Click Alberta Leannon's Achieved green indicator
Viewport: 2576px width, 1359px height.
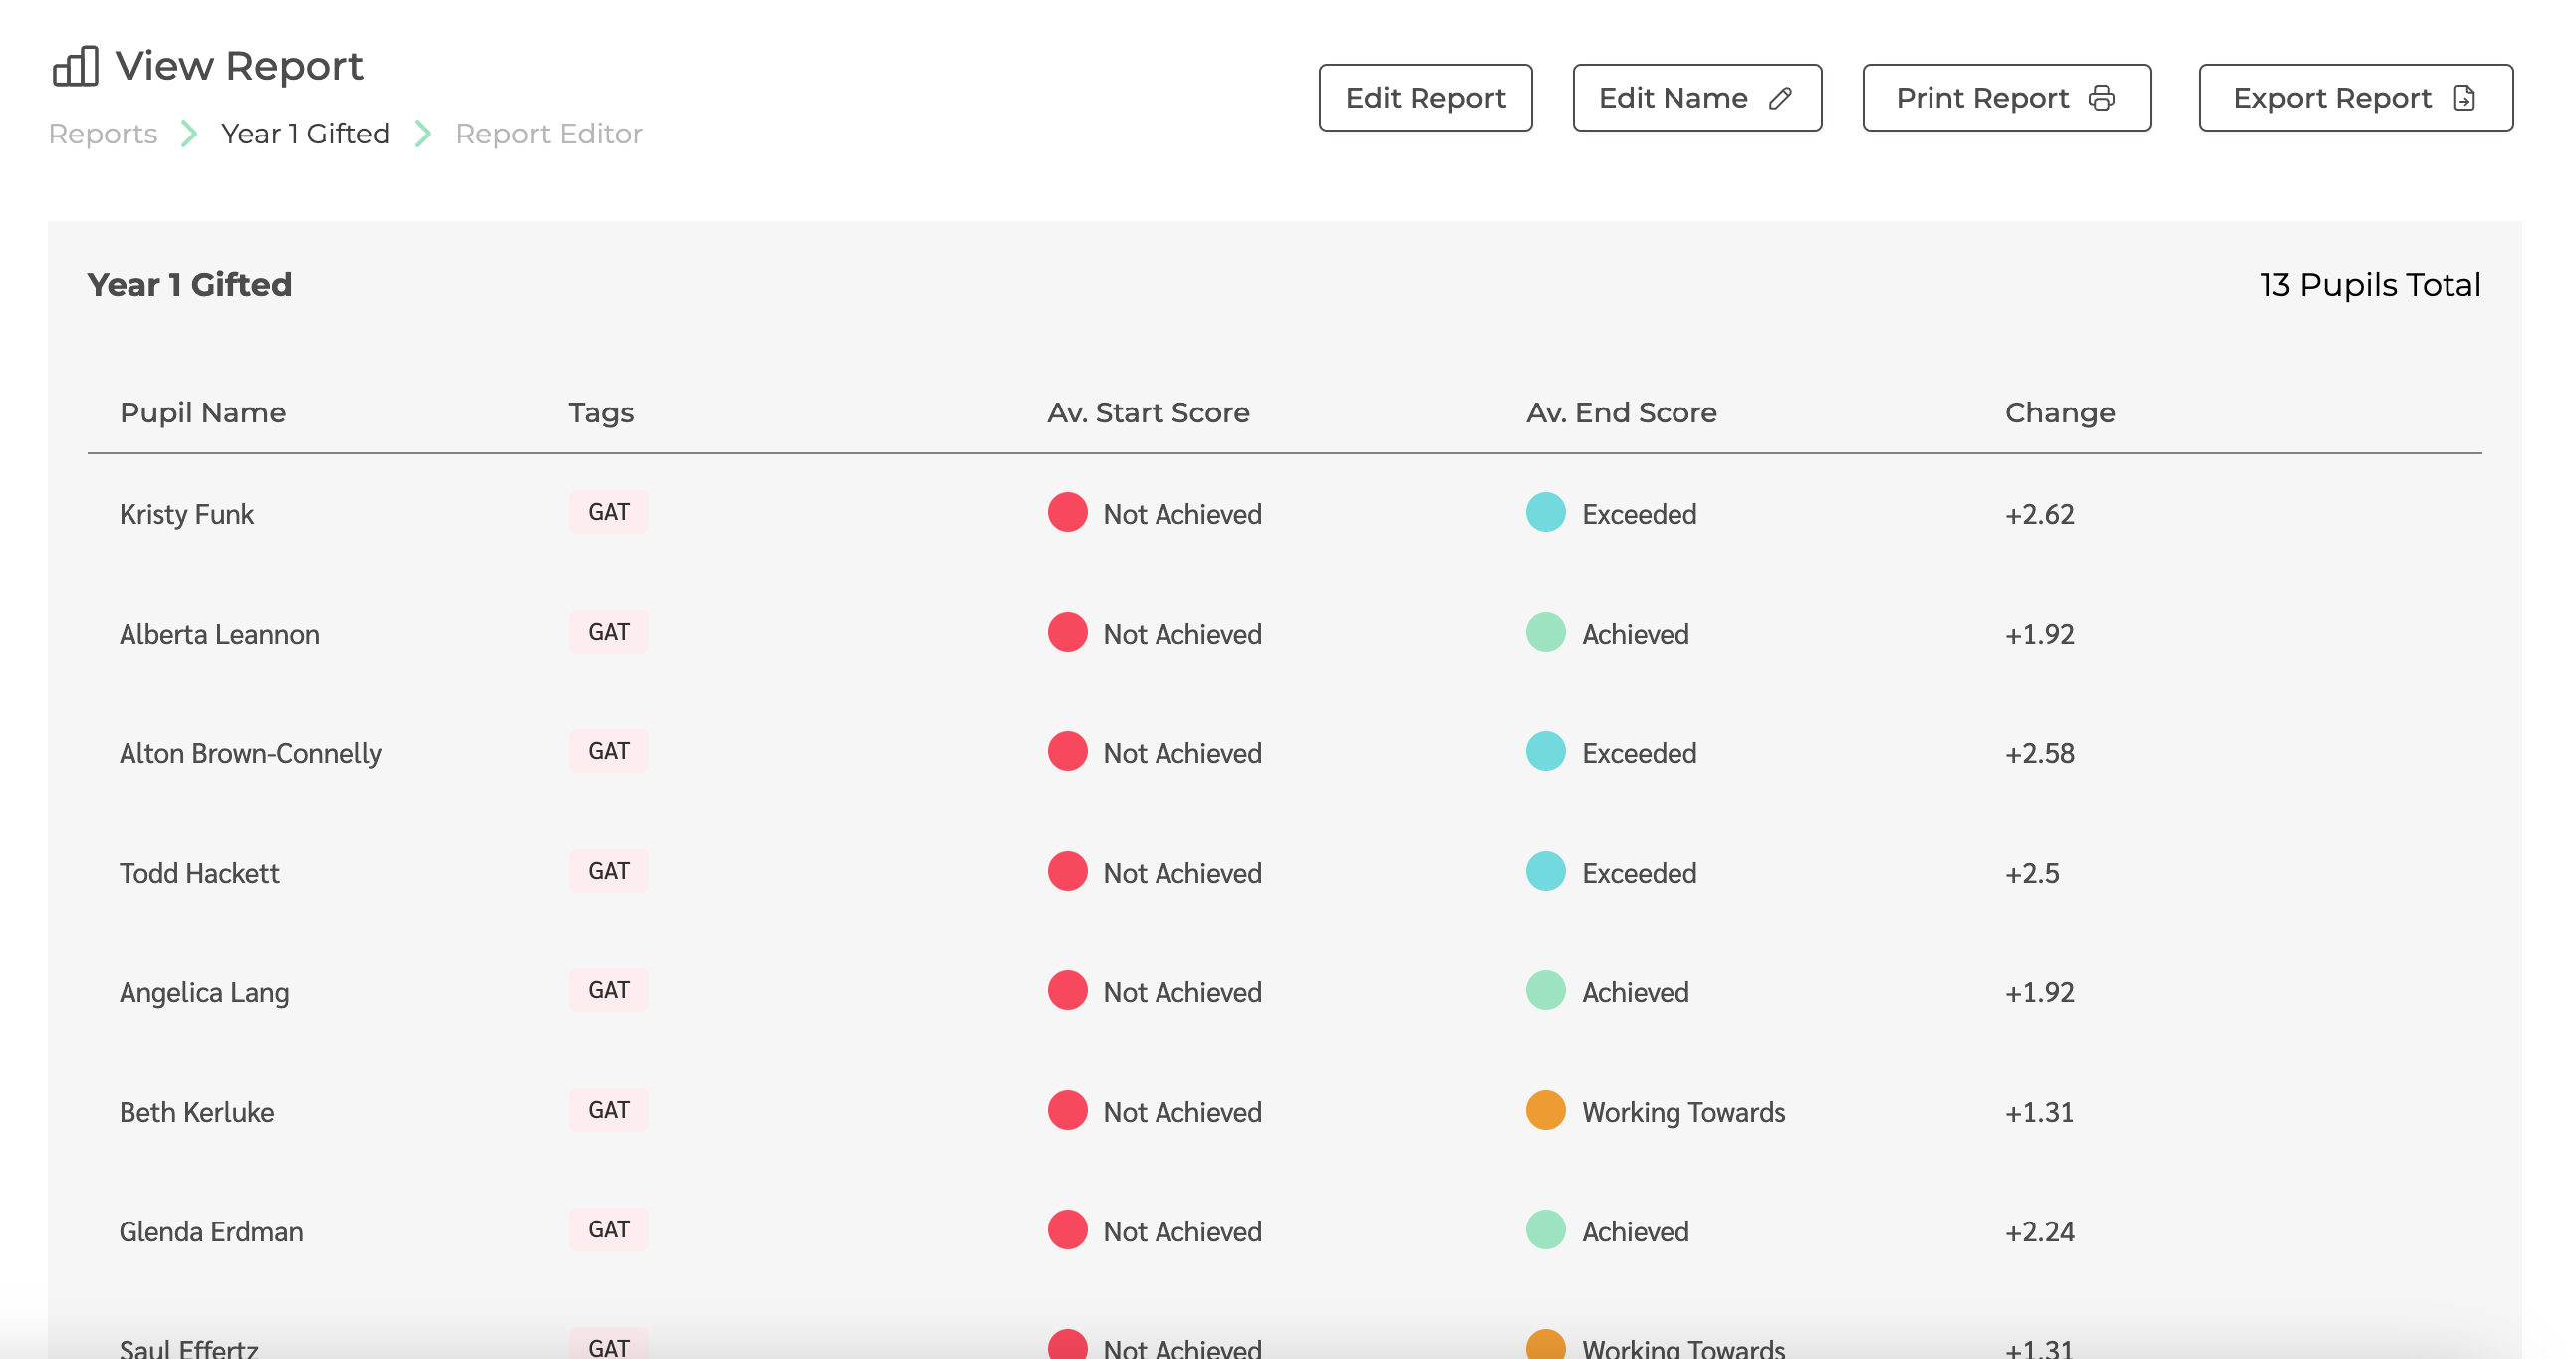1544,634
